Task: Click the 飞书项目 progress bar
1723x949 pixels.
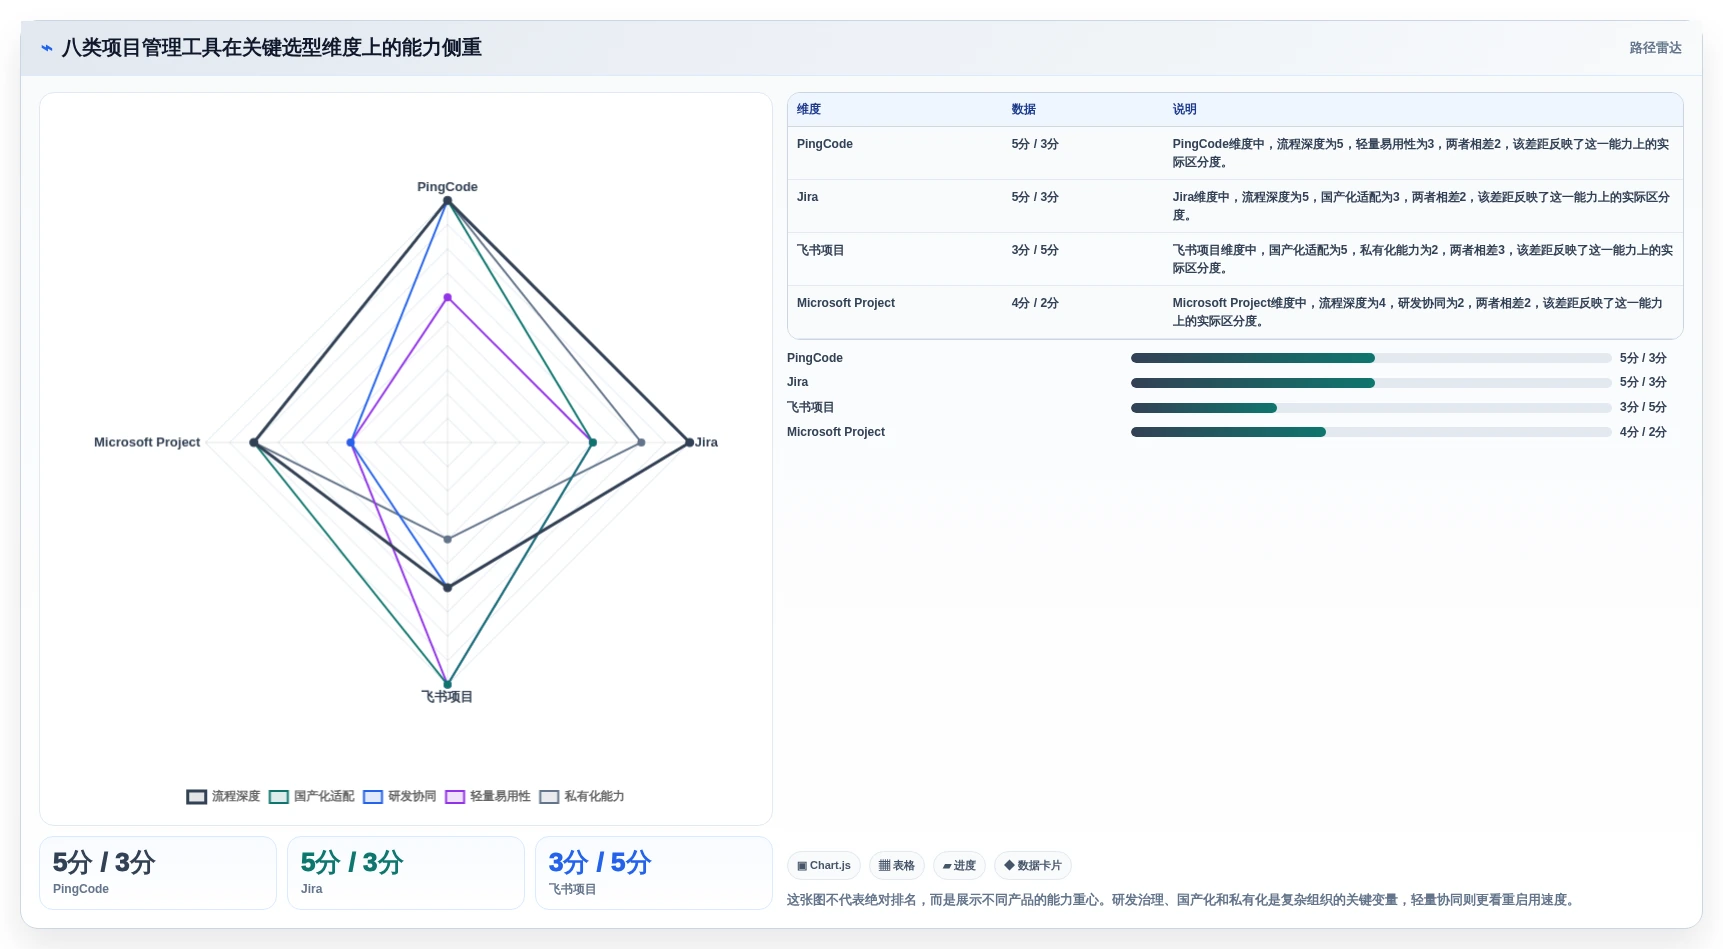Action: point(1371,408)
